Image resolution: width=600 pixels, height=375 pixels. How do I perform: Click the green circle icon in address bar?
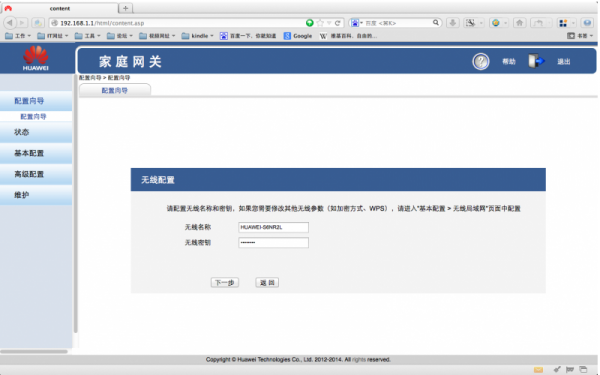(x=310, y=23)
